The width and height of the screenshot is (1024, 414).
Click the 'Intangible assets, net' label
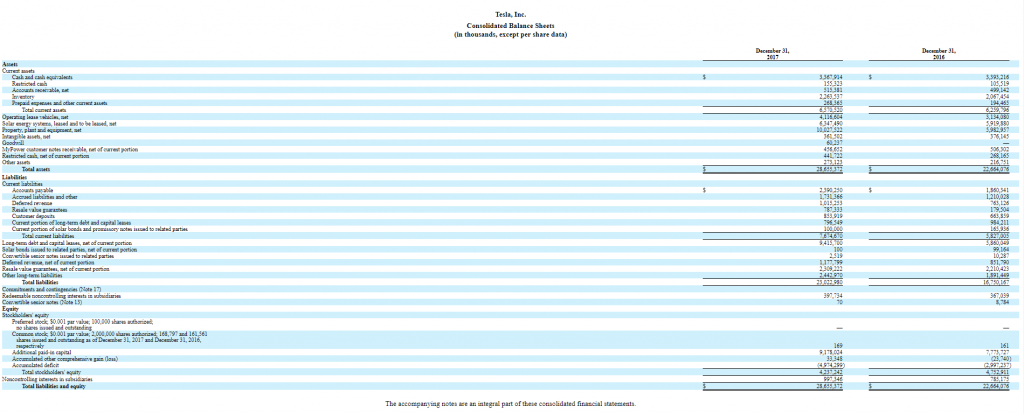[x=27, y=135]
